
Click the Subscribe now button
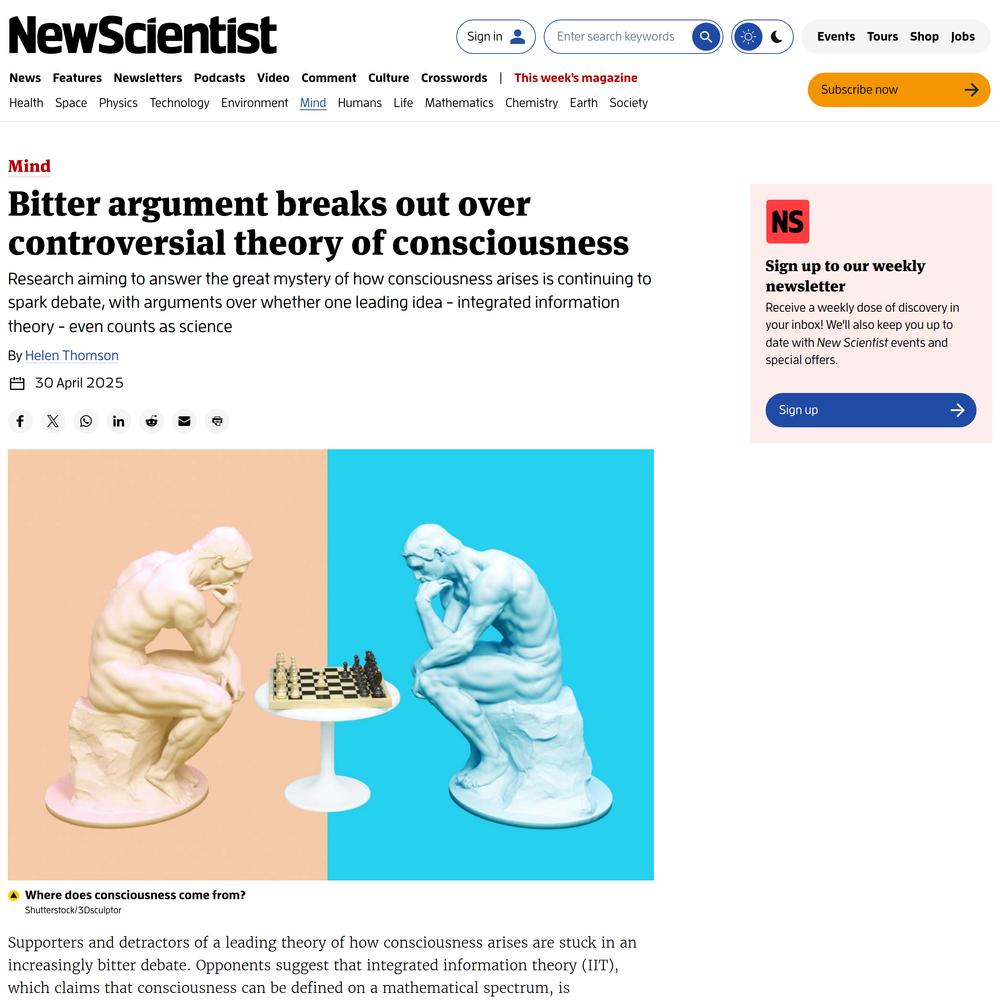pyautogui.click(x=899, y=90)
